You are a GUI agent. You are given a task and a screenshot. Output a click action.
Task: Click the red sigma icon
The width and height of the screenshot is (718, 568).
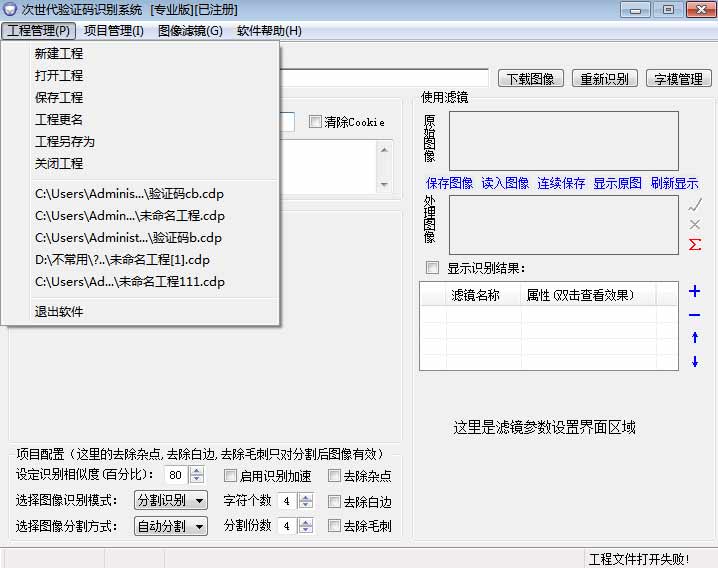click(x=695, y=245)
